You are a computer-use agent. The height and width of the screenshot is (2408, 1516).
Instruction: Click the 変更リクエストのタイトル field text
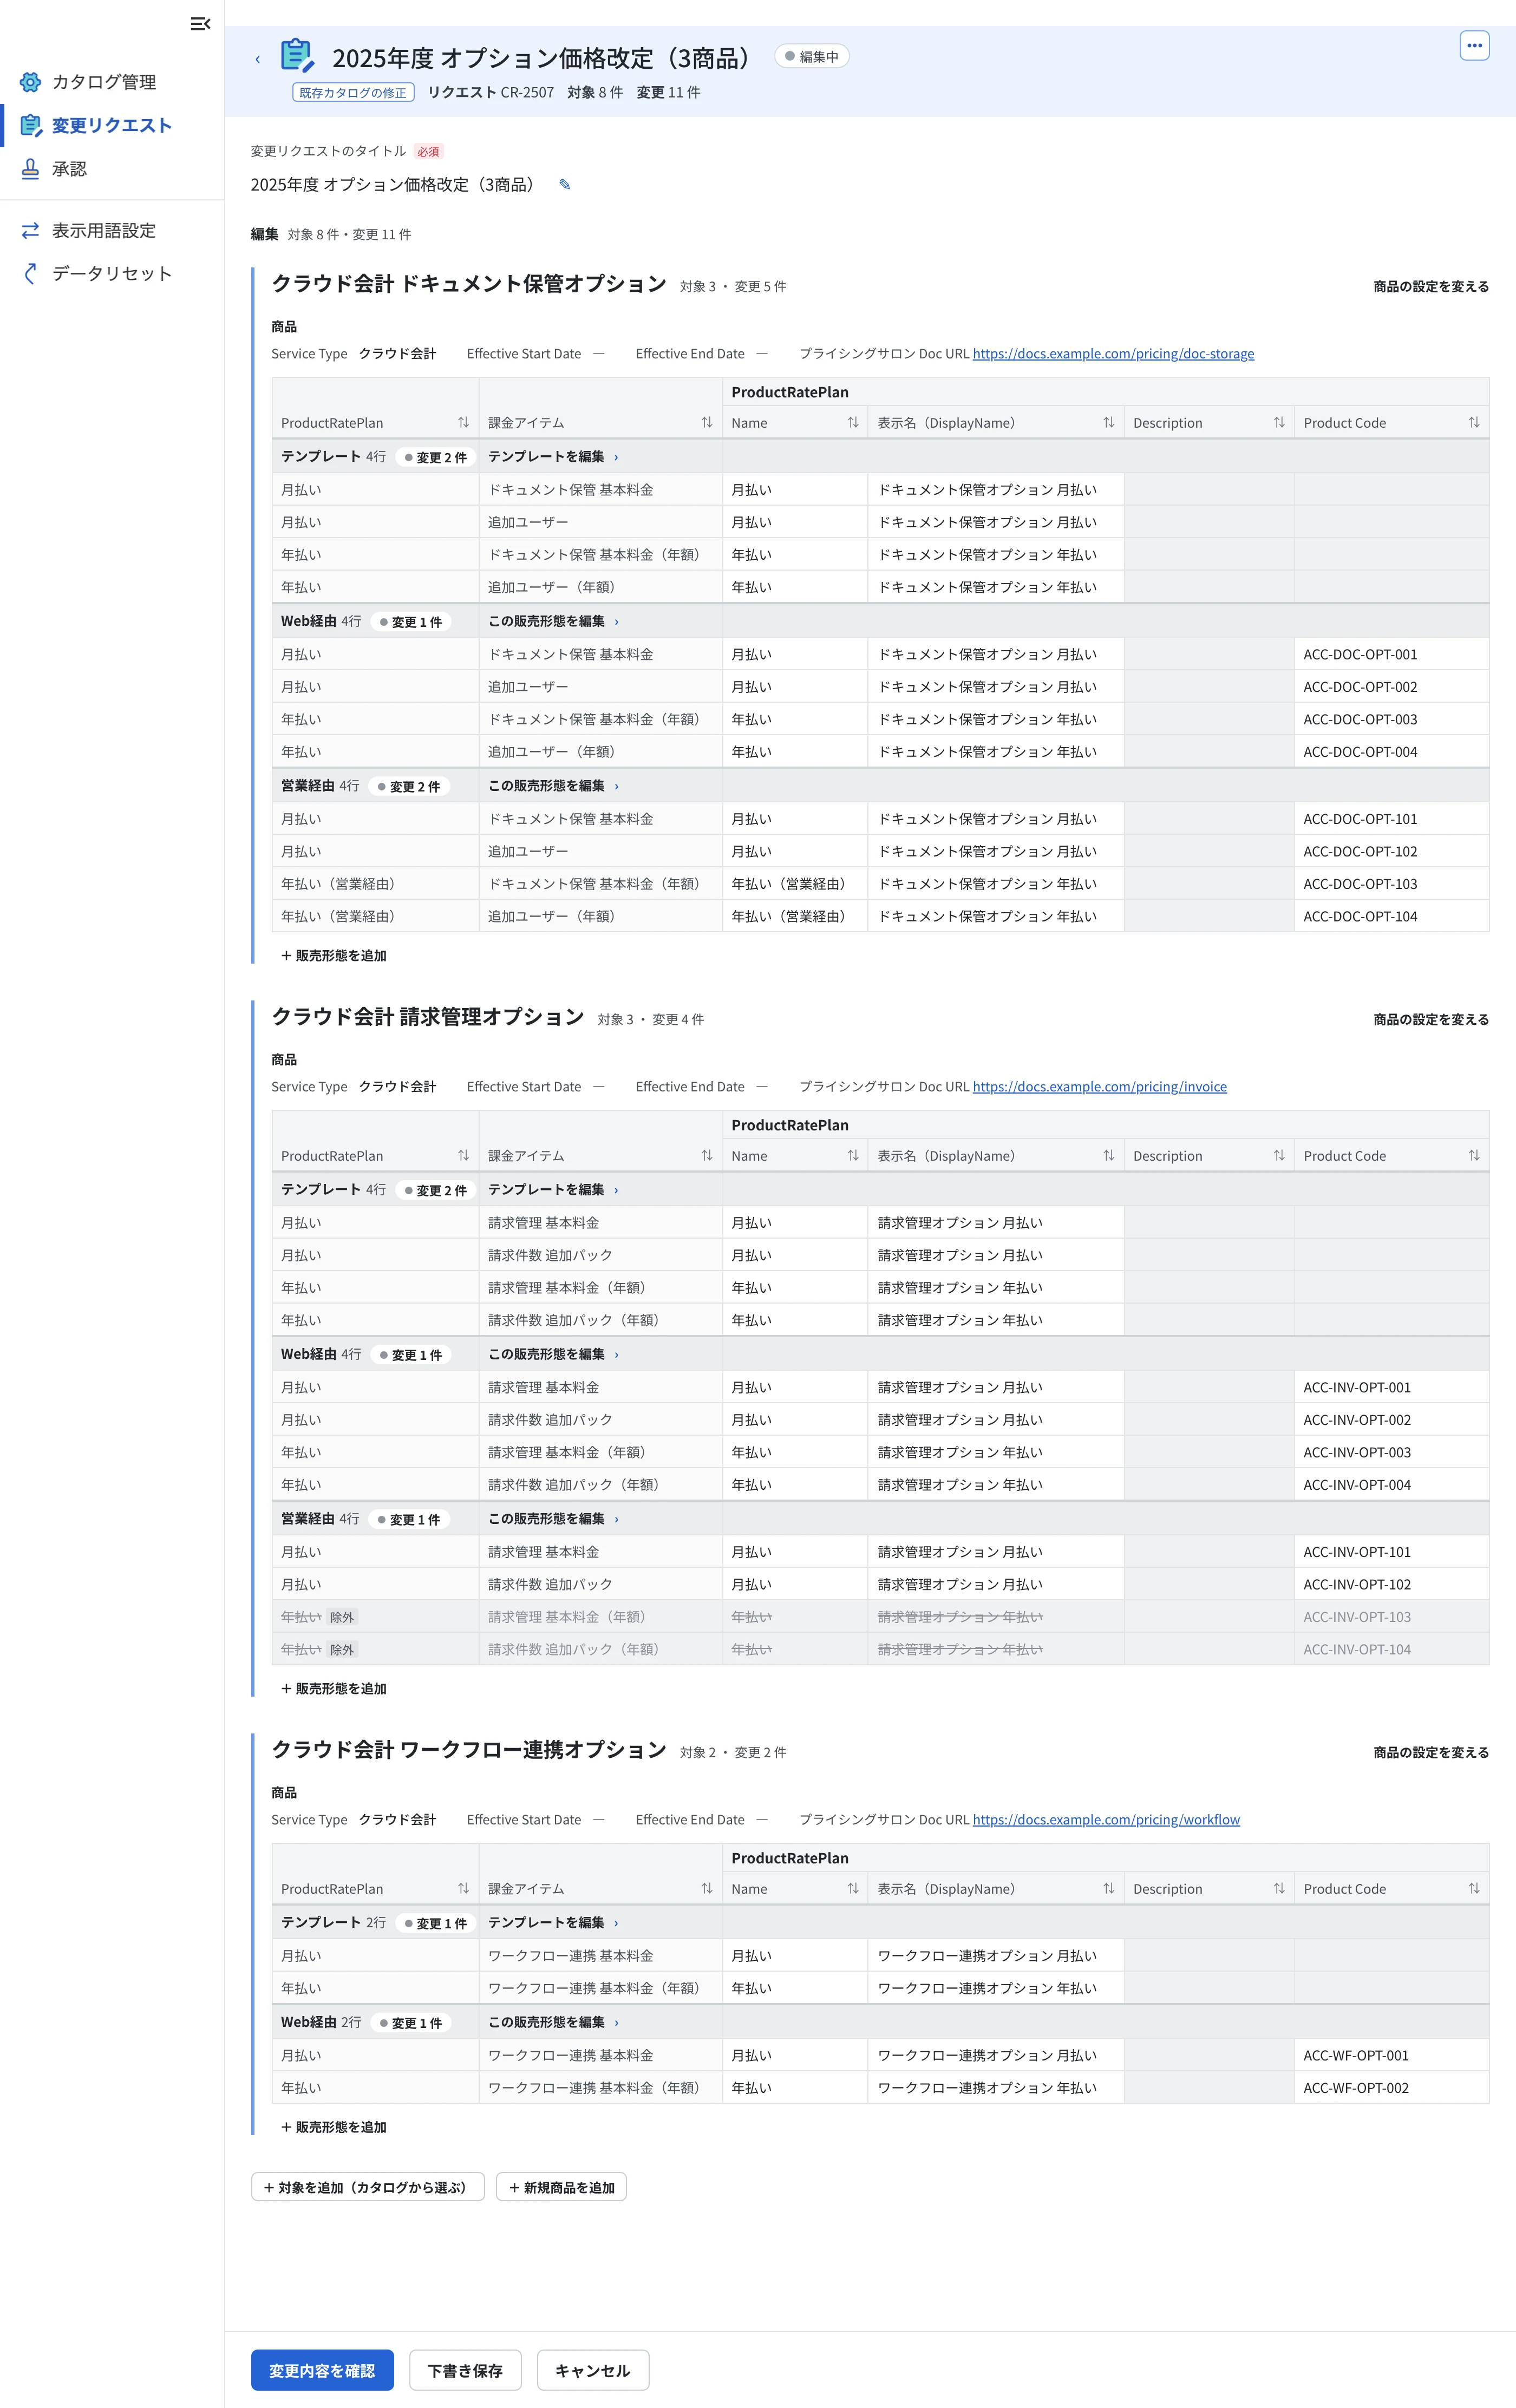391,184
